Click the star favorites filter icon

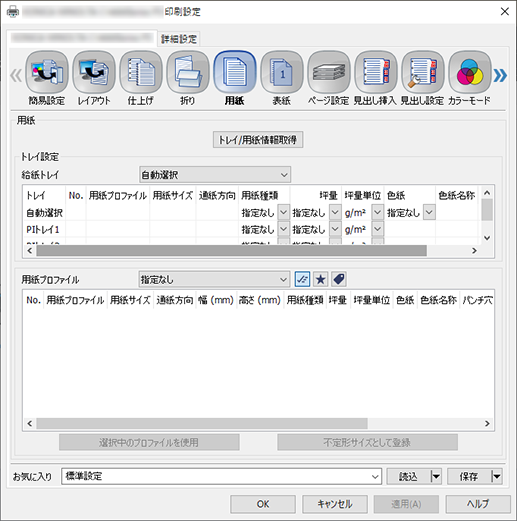(x=321, y=279)
